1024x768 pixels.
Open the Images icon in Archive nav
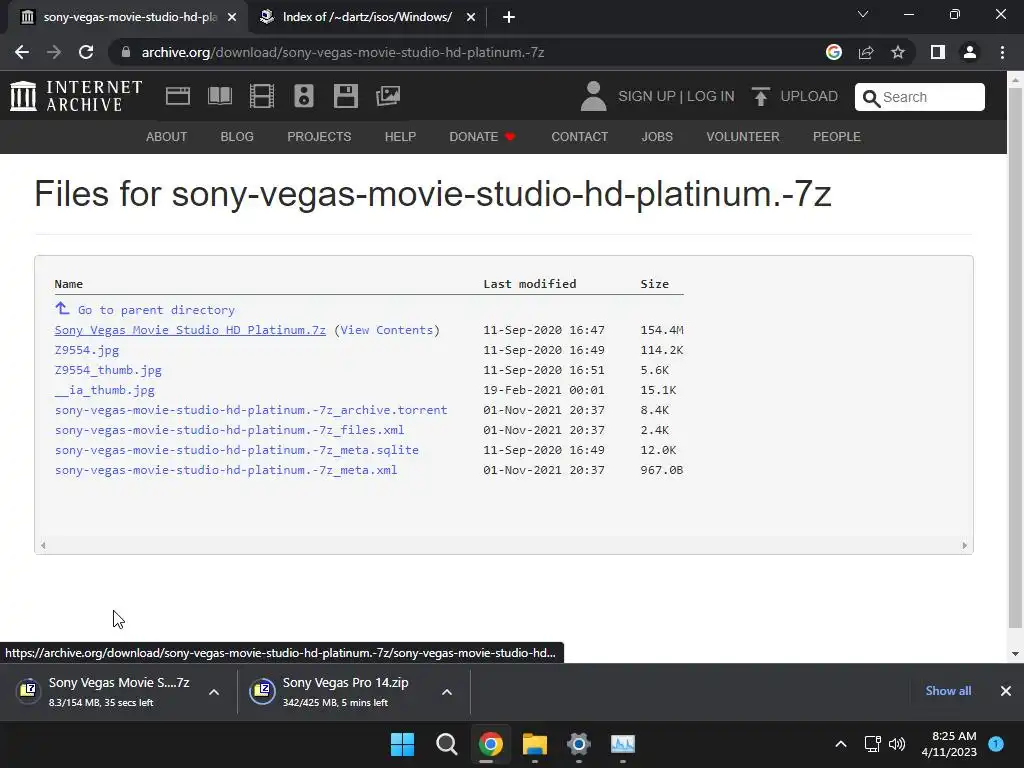388,96
